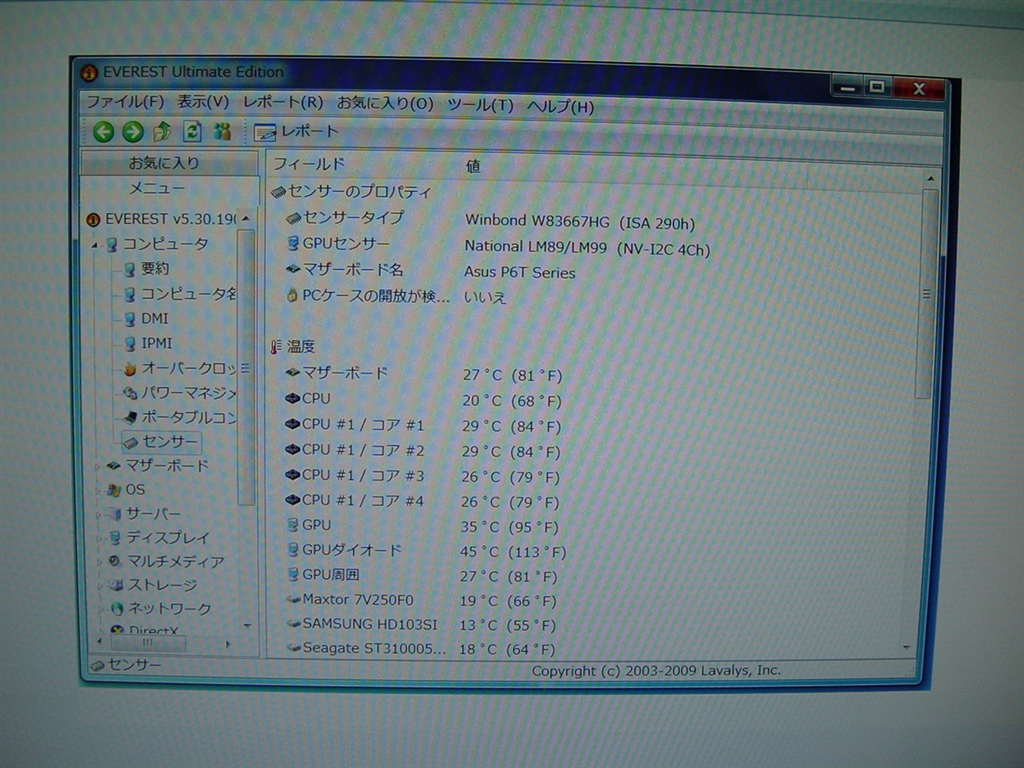This screenshot has width=1024, height=768.
Task: Select the オーバークロック tree item
Action: tap(180, 368)
